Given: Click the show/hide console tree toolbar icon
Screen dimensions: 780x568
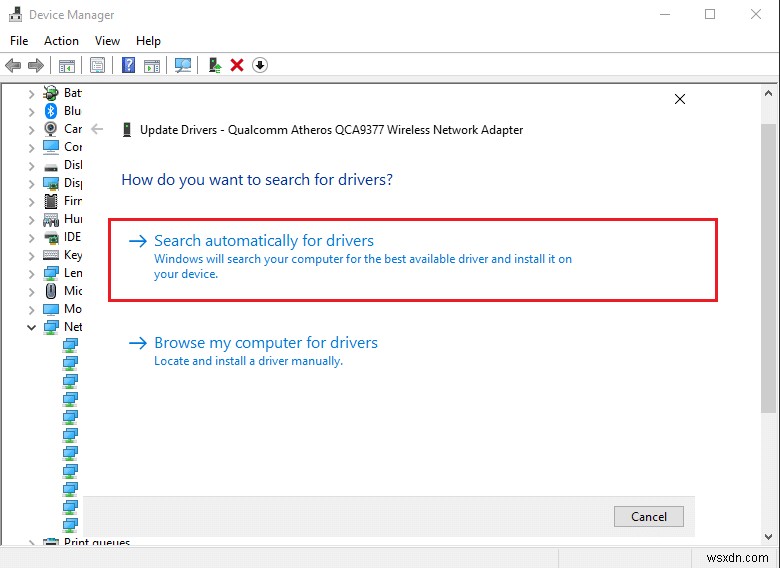Looking at the screenshot, I should (67, 65).
